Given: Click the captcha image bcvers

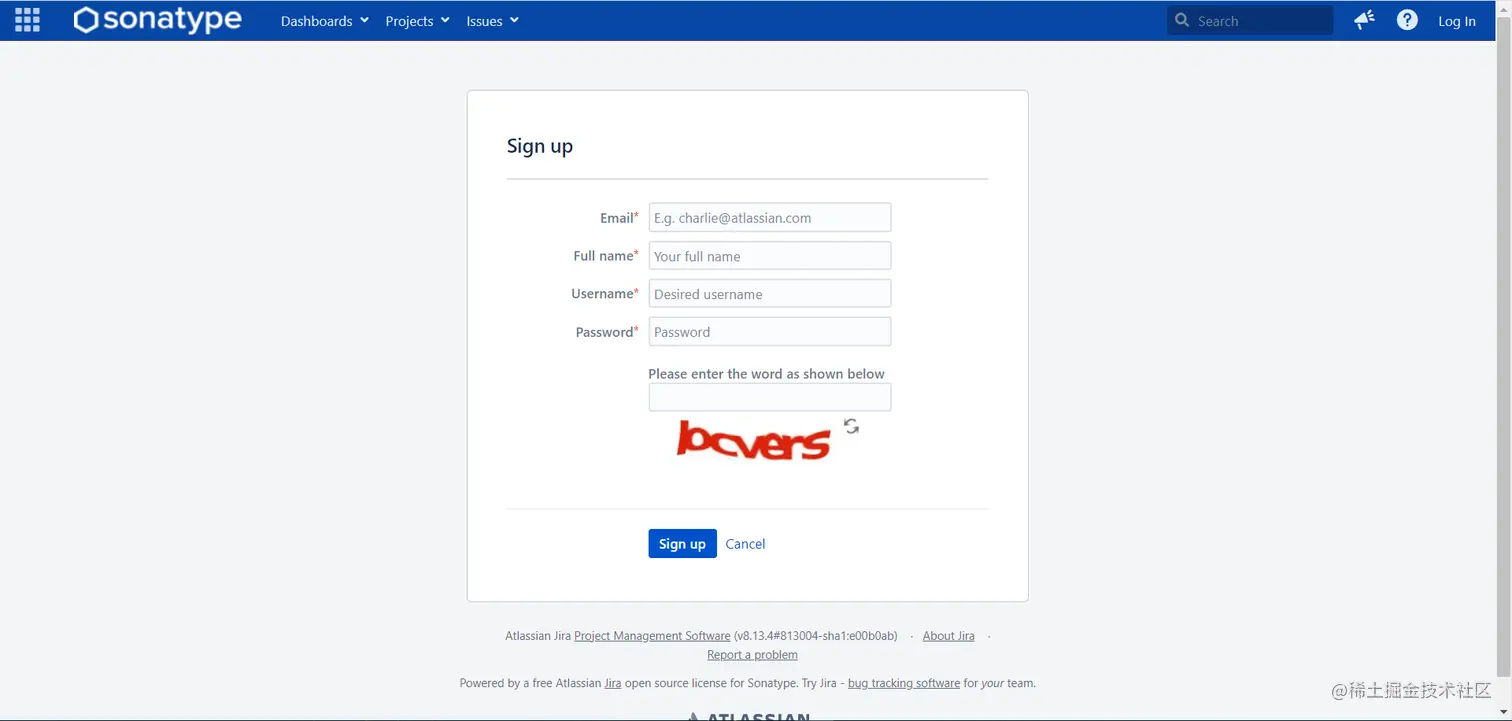Looking at the screenshot, I should (753, 440).
